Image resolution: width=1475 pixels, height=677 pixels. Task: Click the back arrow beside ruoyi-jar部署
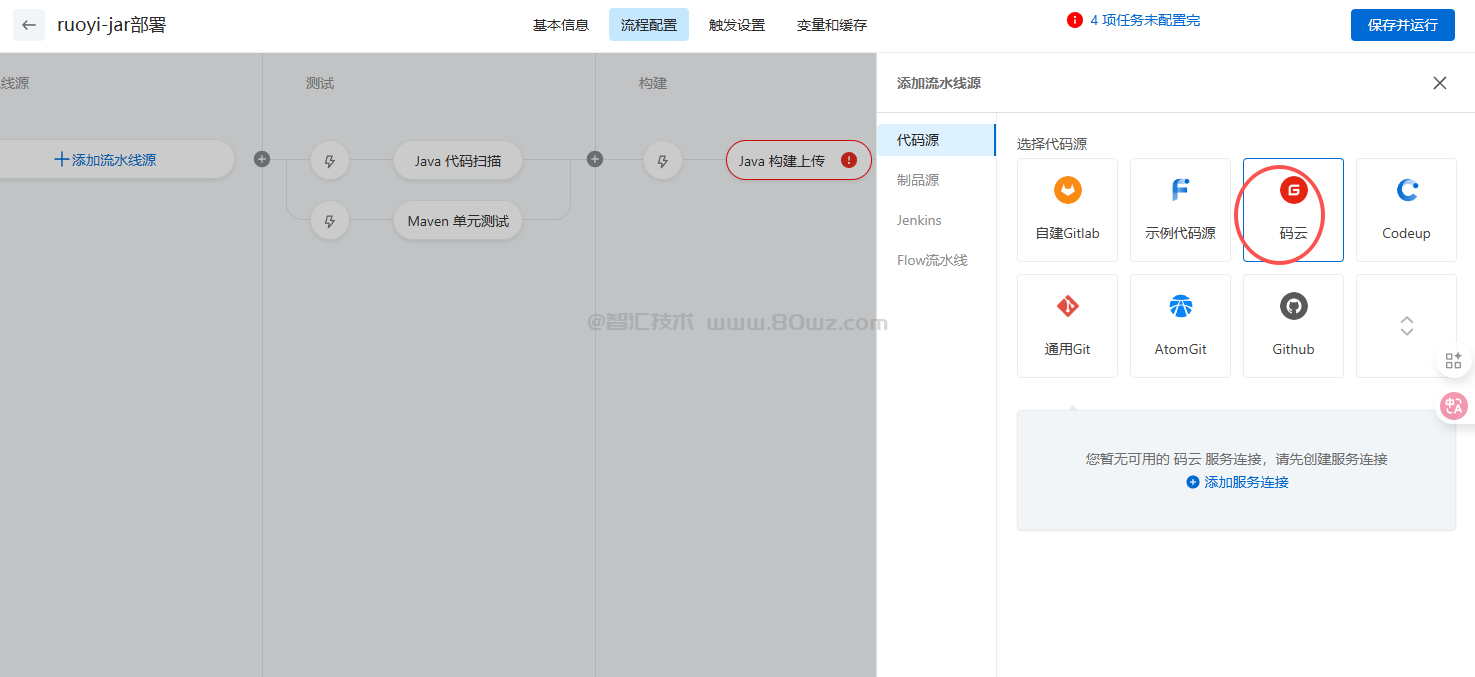[29, 25]
